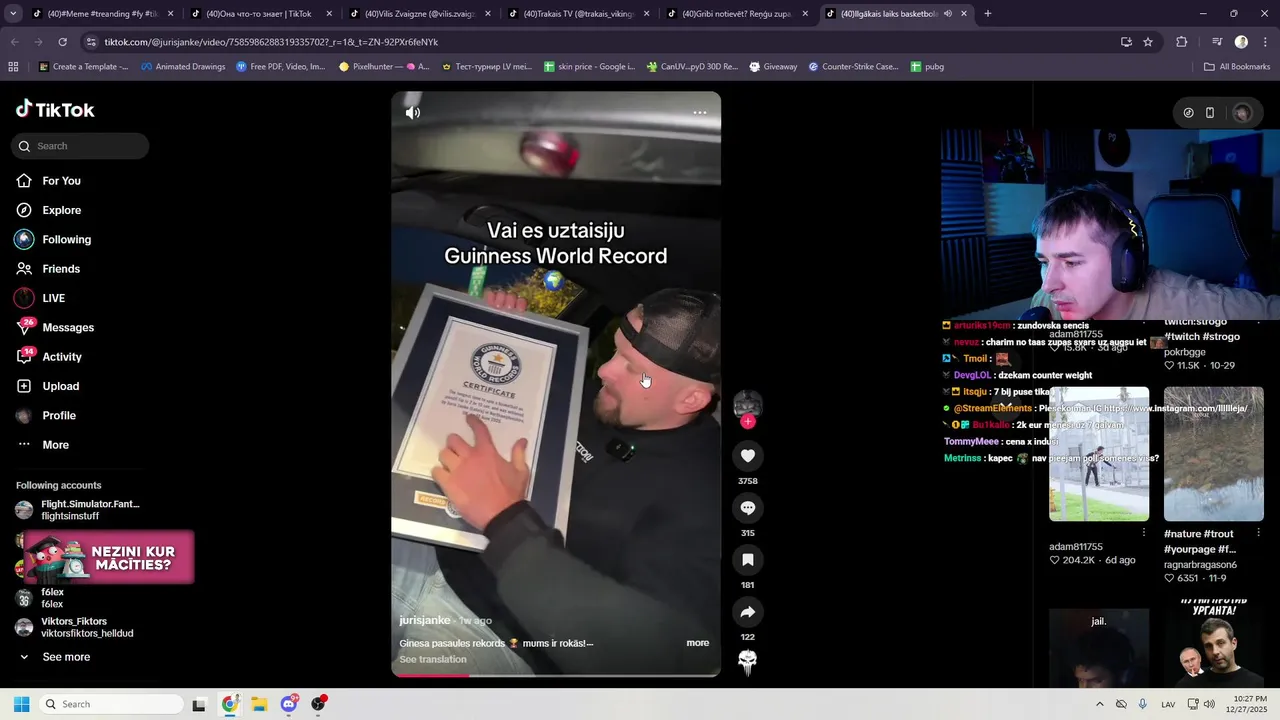1280x720 pixels.
Task: Open jurisjanke creator avatar beside video
Action: (747, 404)
